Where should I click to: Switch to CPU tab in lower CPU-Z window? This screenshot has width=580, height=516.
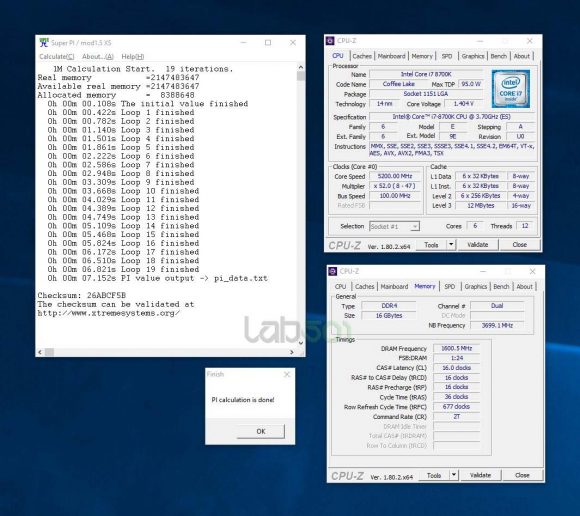[x=340, y=286]
